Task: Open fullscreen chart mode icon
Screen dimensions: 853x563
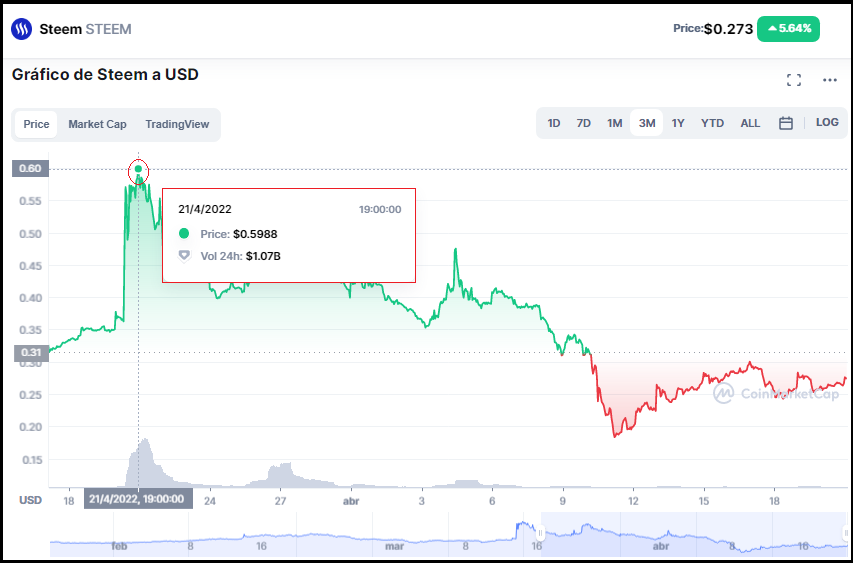Action: click(794, 81)
